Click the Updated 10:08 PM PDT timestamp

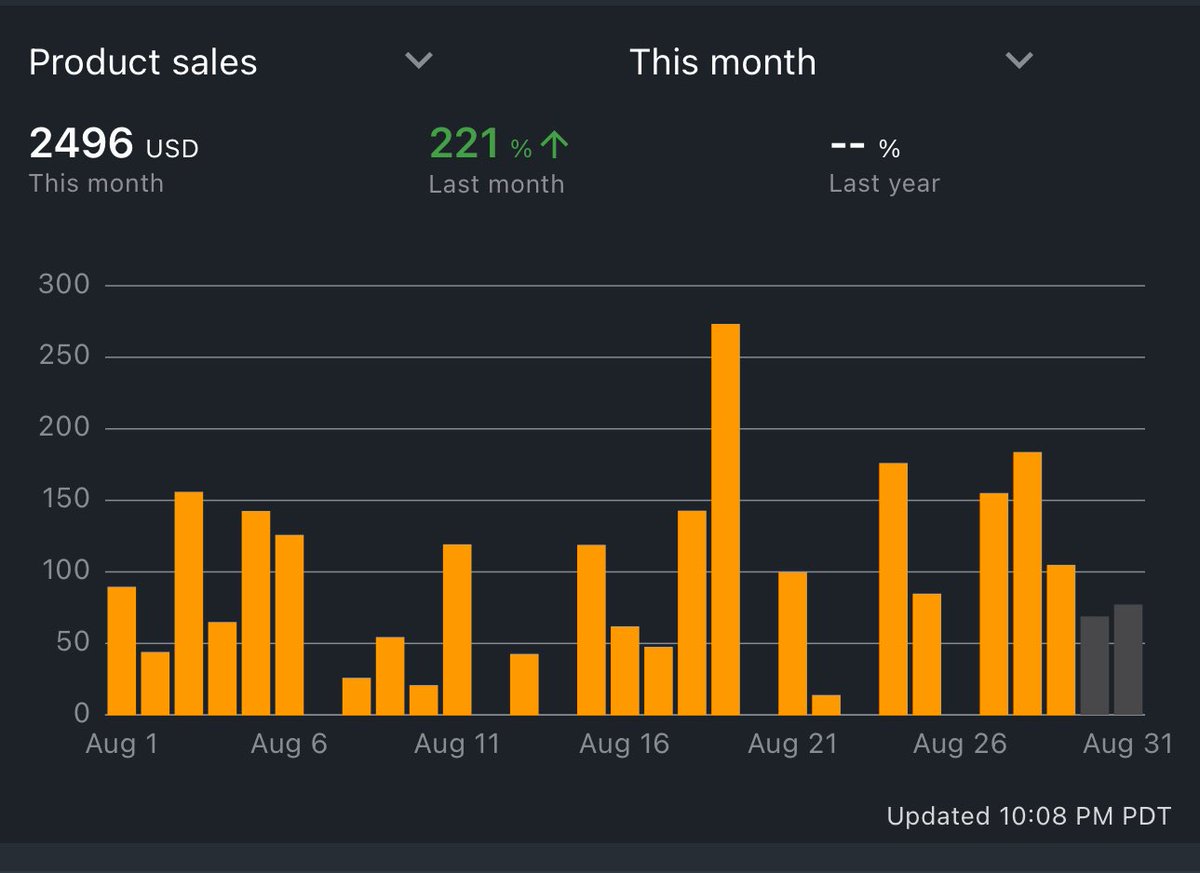(x=1029, y=816)
